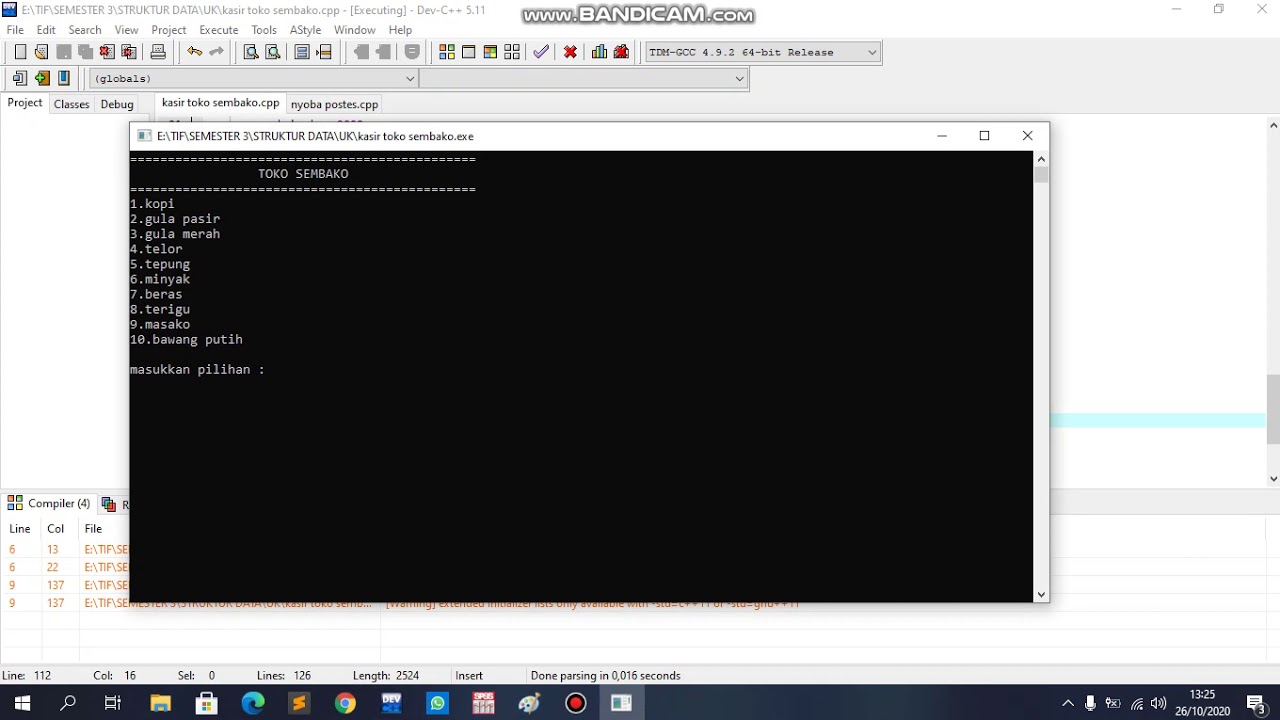Click the console window's scrollbar down arrow
Image resolution: width=1280 pixels, height=720 pixels.
click(1041, 594)
